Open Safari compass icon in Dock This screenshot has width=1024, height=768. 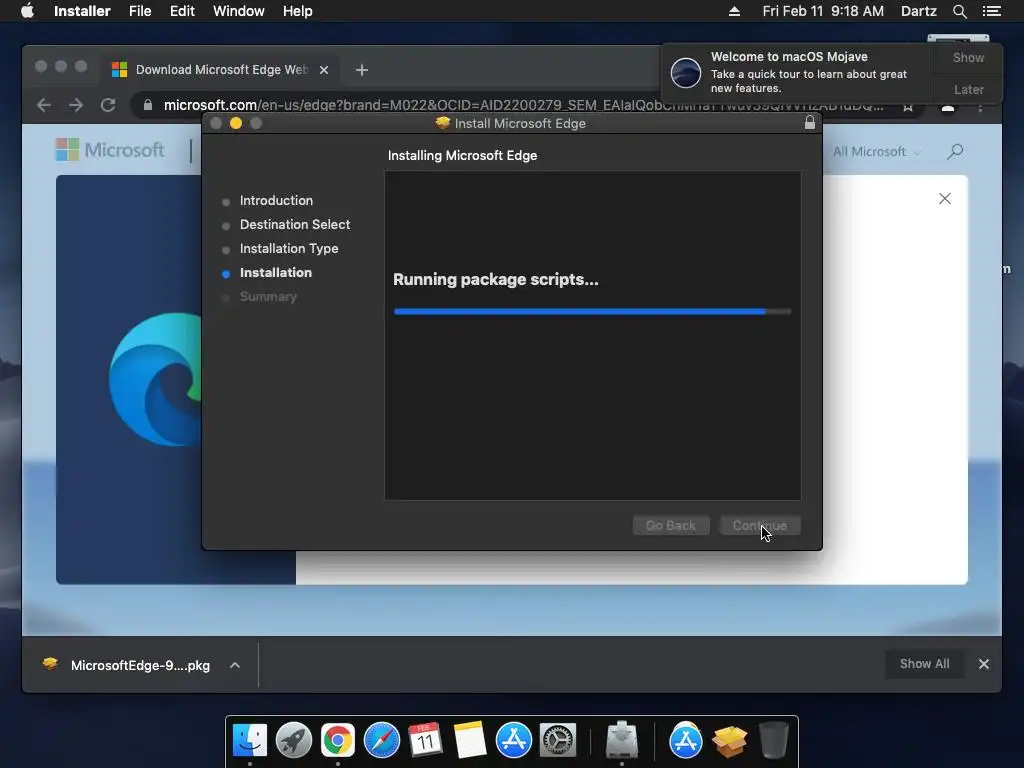coord(381,741)
